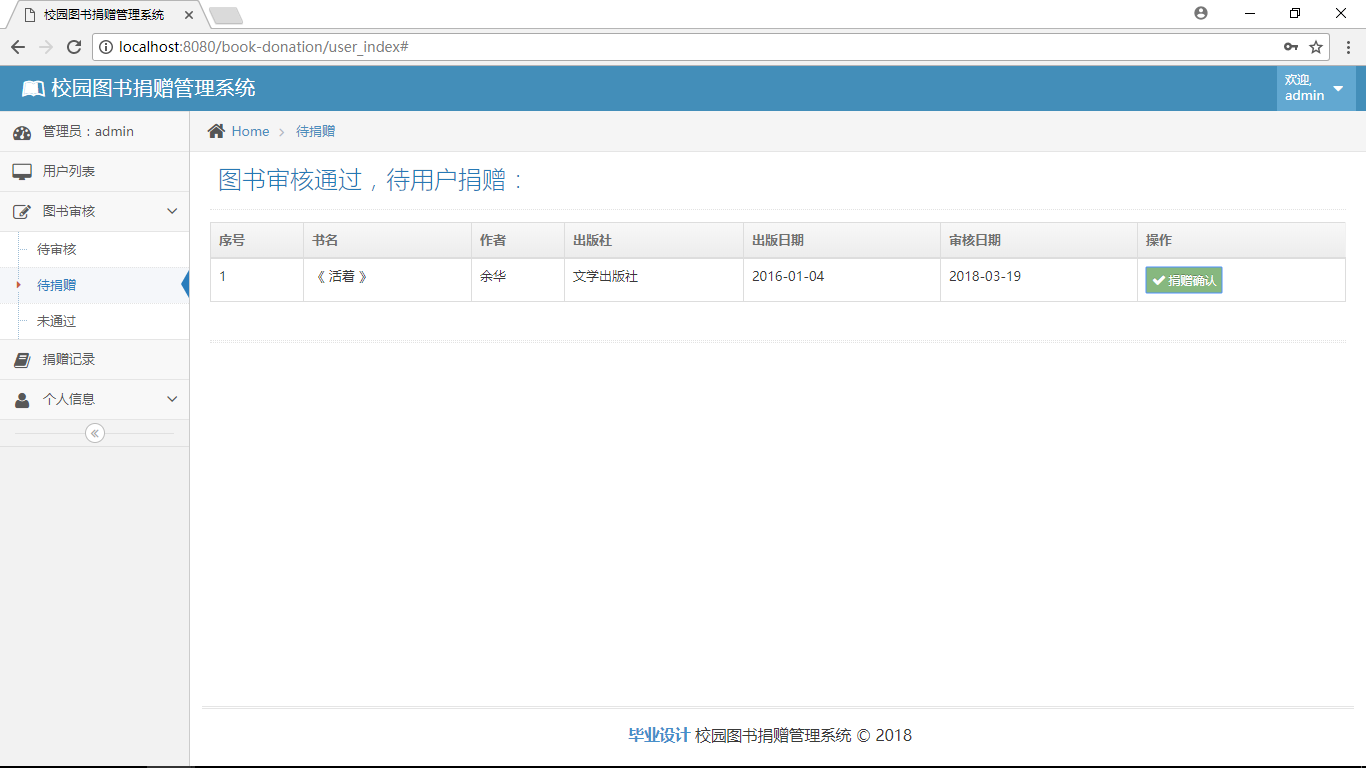Click the 图书审核通过，待用户捐赠 heading
The width and height of the screenshot is (1366, 768).
point(371,180)
